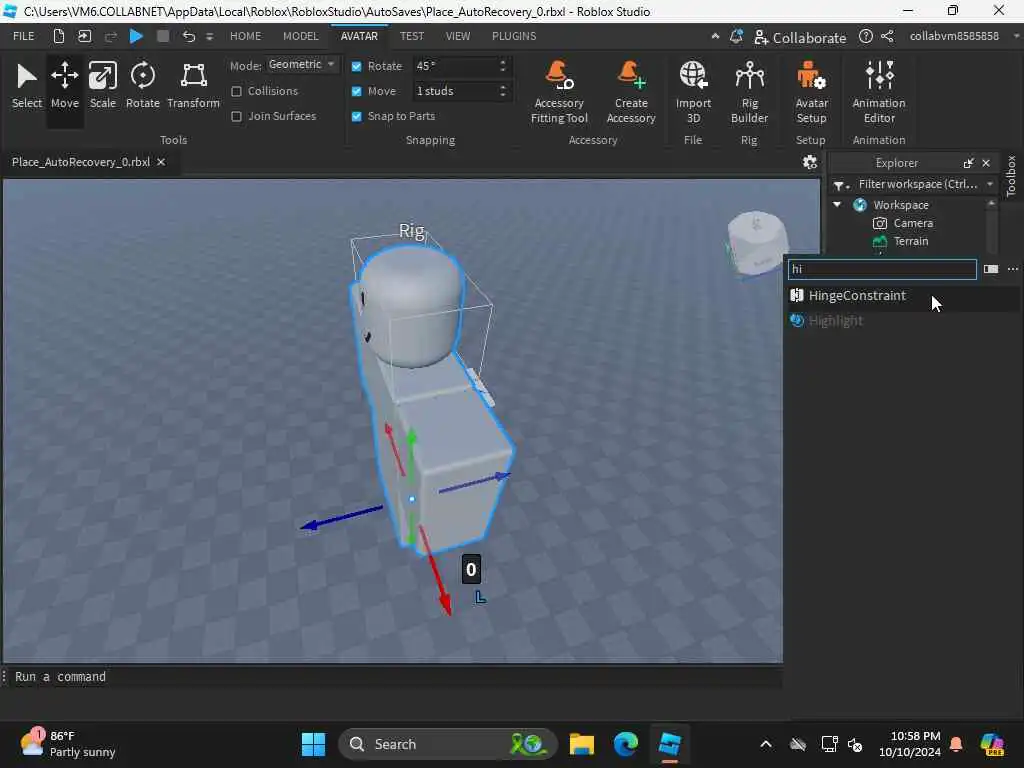This screenshot has height=768, width=1024.
Task: Switch to the TEST tab
Action: click(x=411, y=37)
